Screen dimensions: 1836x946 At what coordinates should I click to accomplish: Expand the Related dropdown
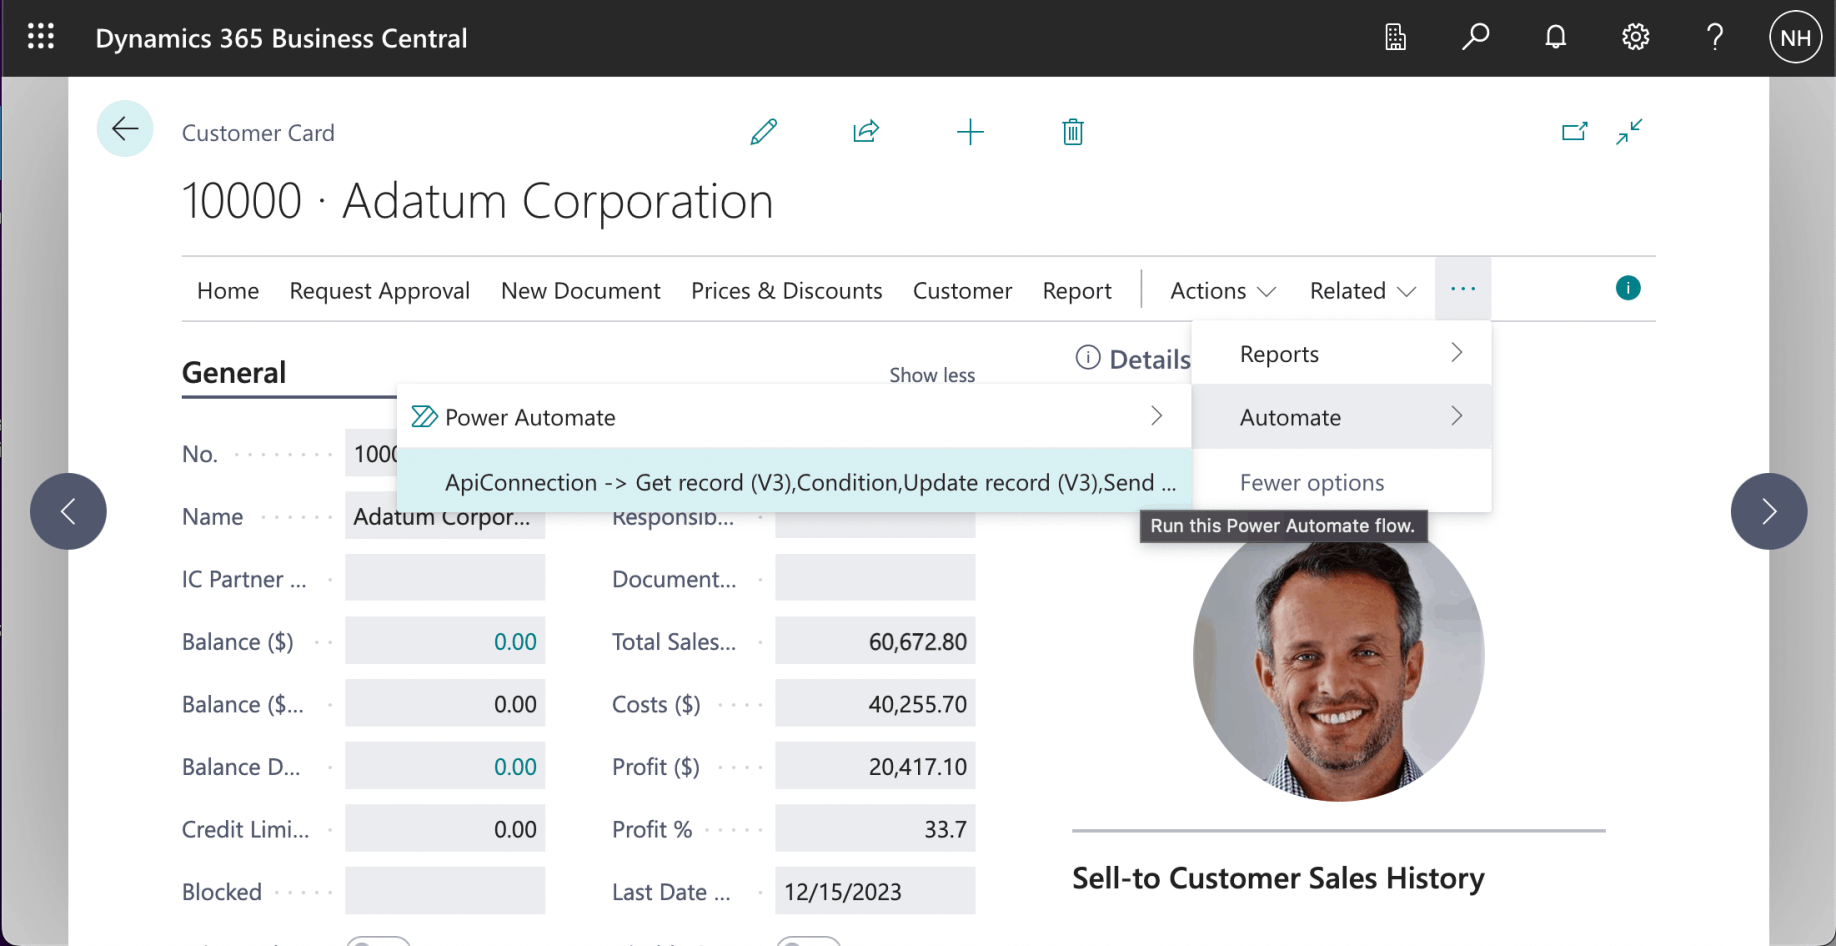click(1362, 291)
